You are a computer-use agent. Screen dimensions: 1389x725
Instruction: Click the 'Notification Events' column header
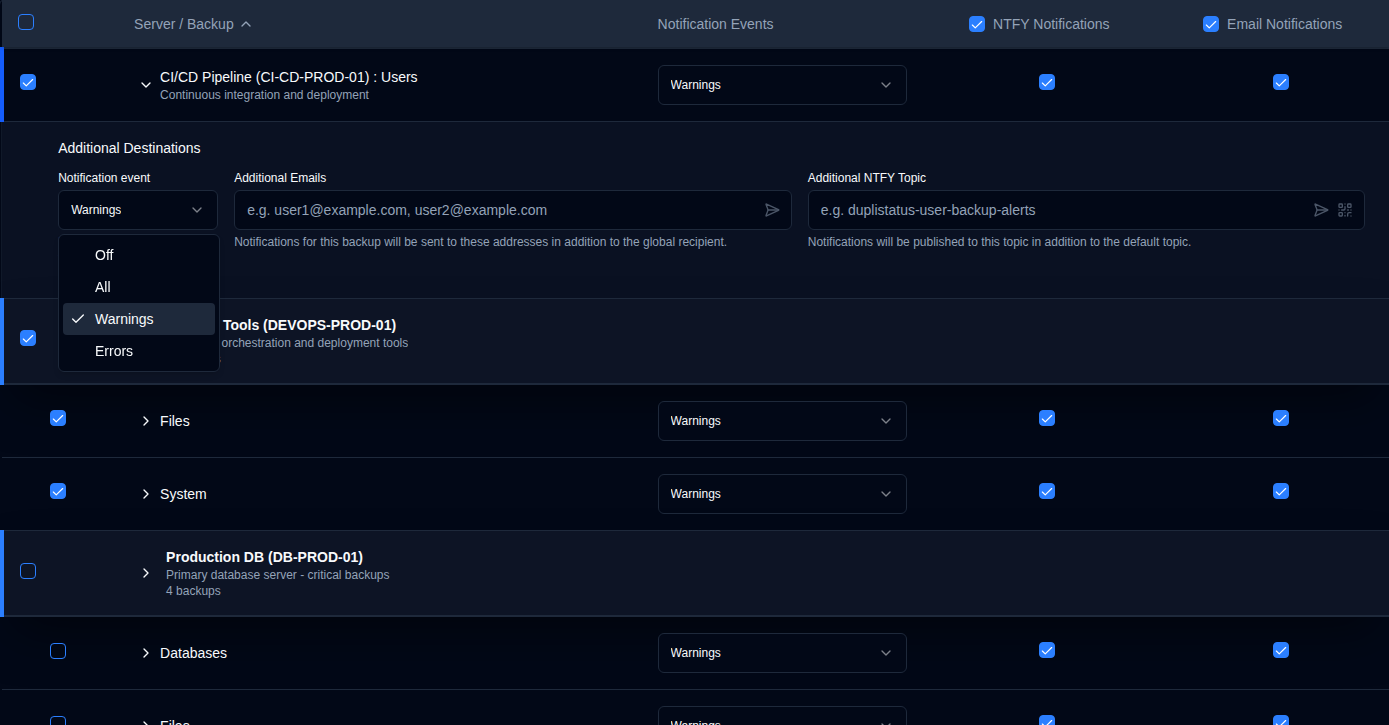click(715, 24)
